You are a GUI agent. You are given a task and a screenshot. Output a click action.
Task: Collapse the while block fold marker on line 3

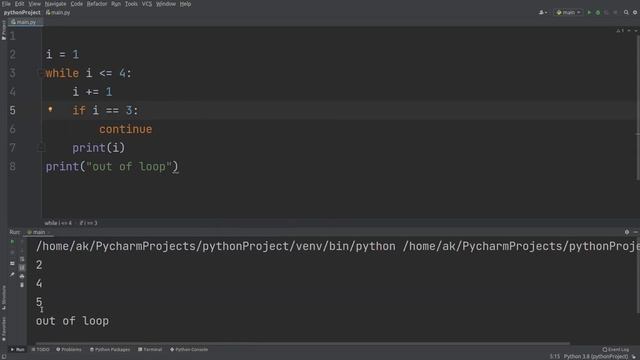[x=40, y=73]
